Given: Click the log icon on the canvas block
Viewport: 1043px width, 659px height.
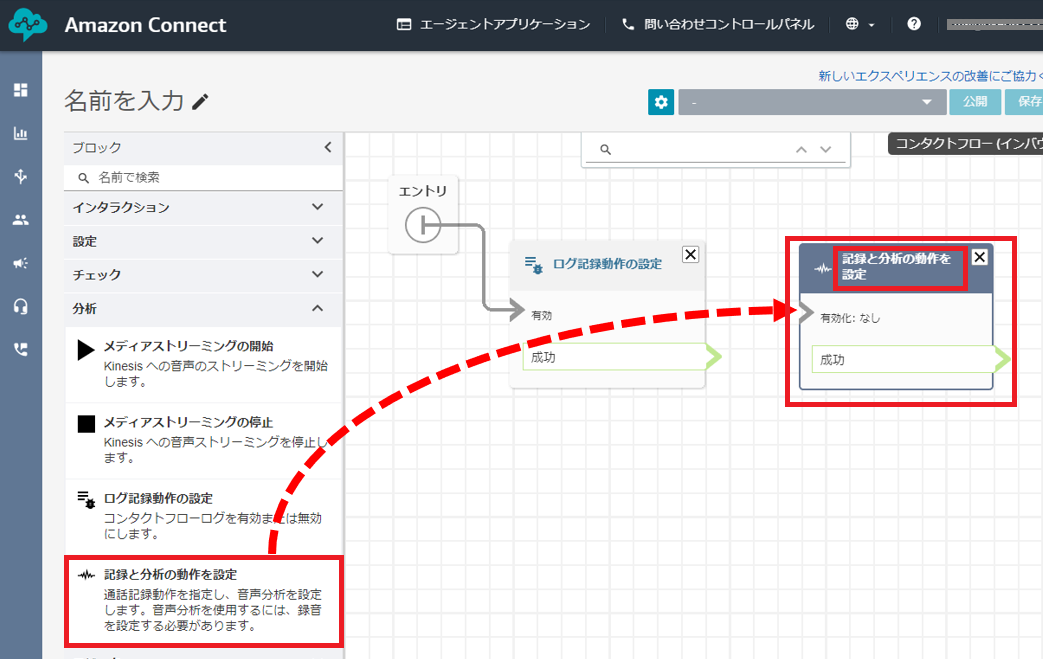Looking at the screenshot, I should pyautogui.click(x=533, y=265).
